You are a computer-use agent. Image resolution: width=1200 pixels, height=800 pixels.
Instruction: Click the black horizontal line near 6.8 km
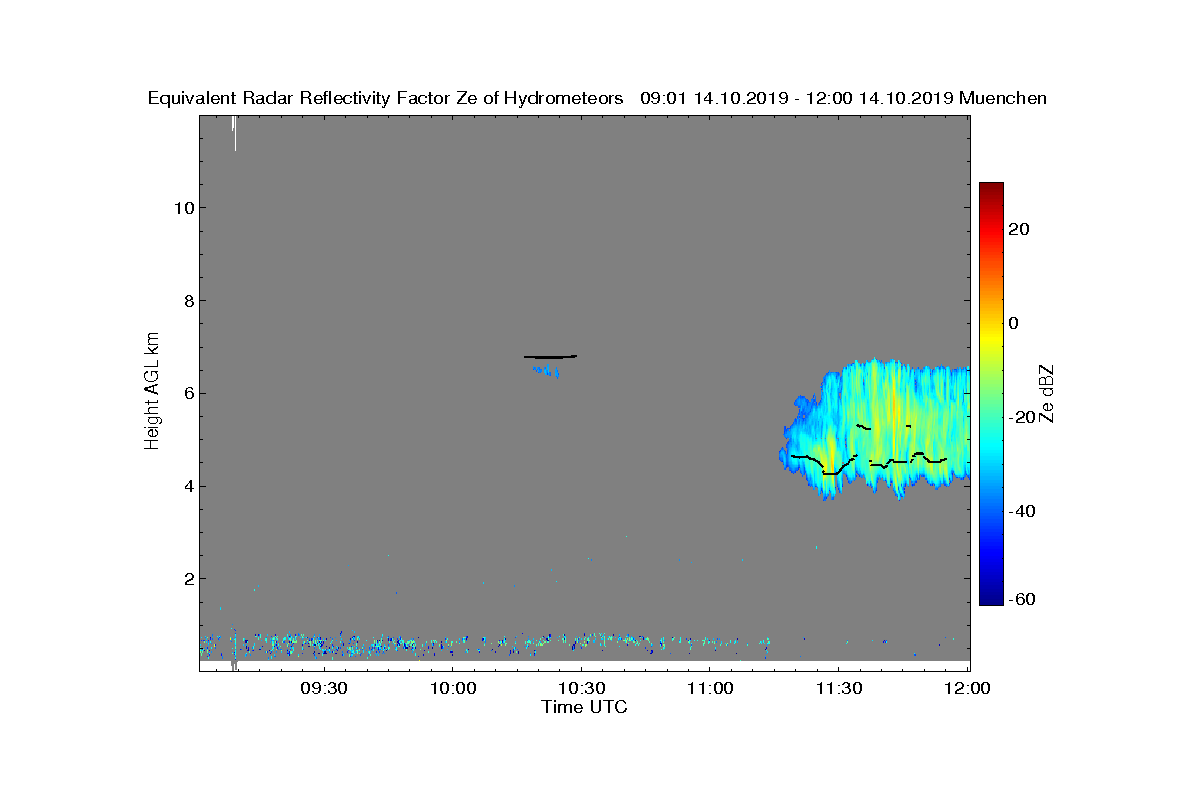coord(551,356)
